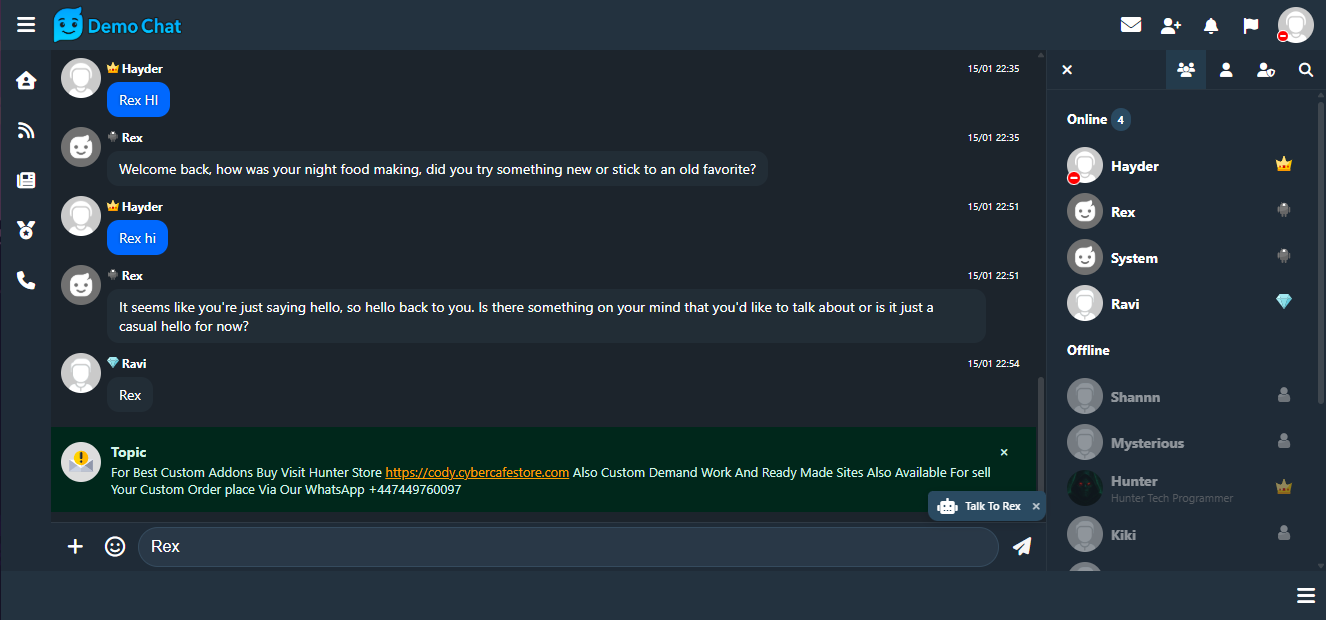Open the cody.cybercafestore.com link

[x=477, y=473]
